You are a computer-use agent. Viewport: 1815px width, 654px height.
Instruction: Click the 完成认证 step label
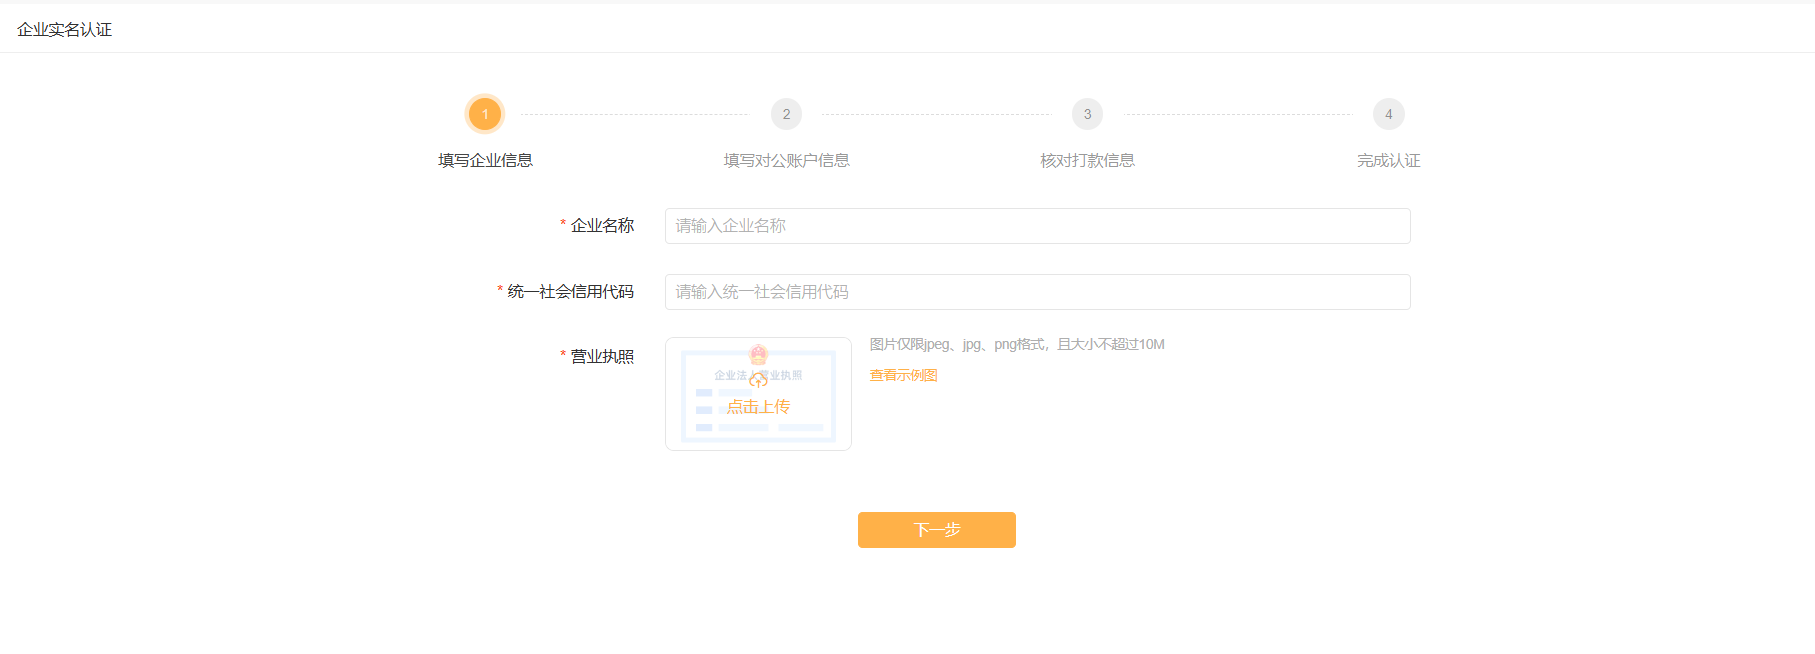pos(1388,161)
